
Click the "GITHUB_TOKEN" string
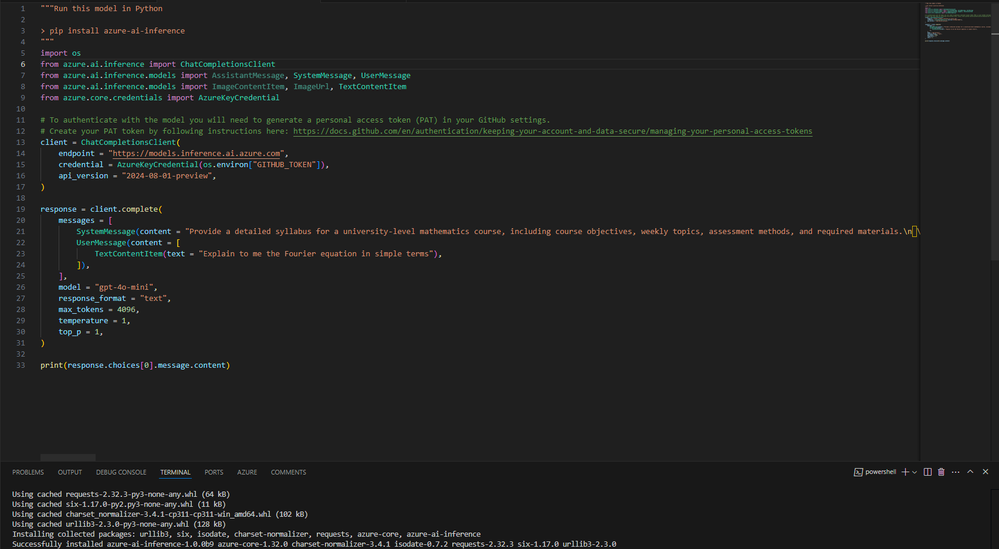tap(286, 164)
